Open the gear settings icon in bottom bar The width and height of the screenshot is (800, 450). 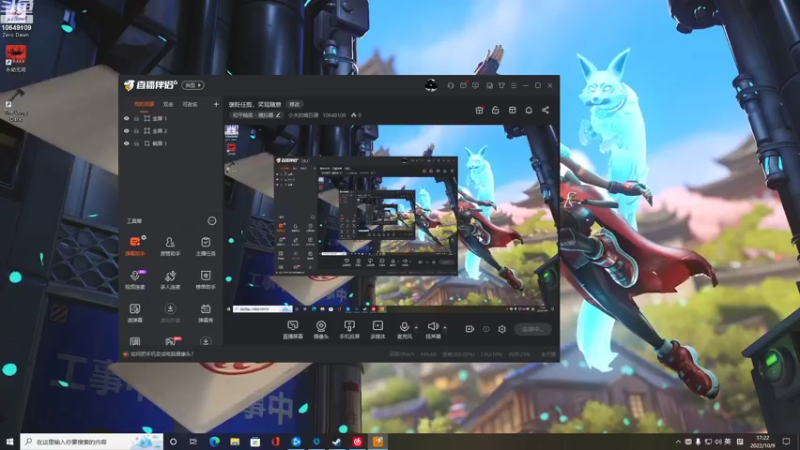tap(502, 329)
